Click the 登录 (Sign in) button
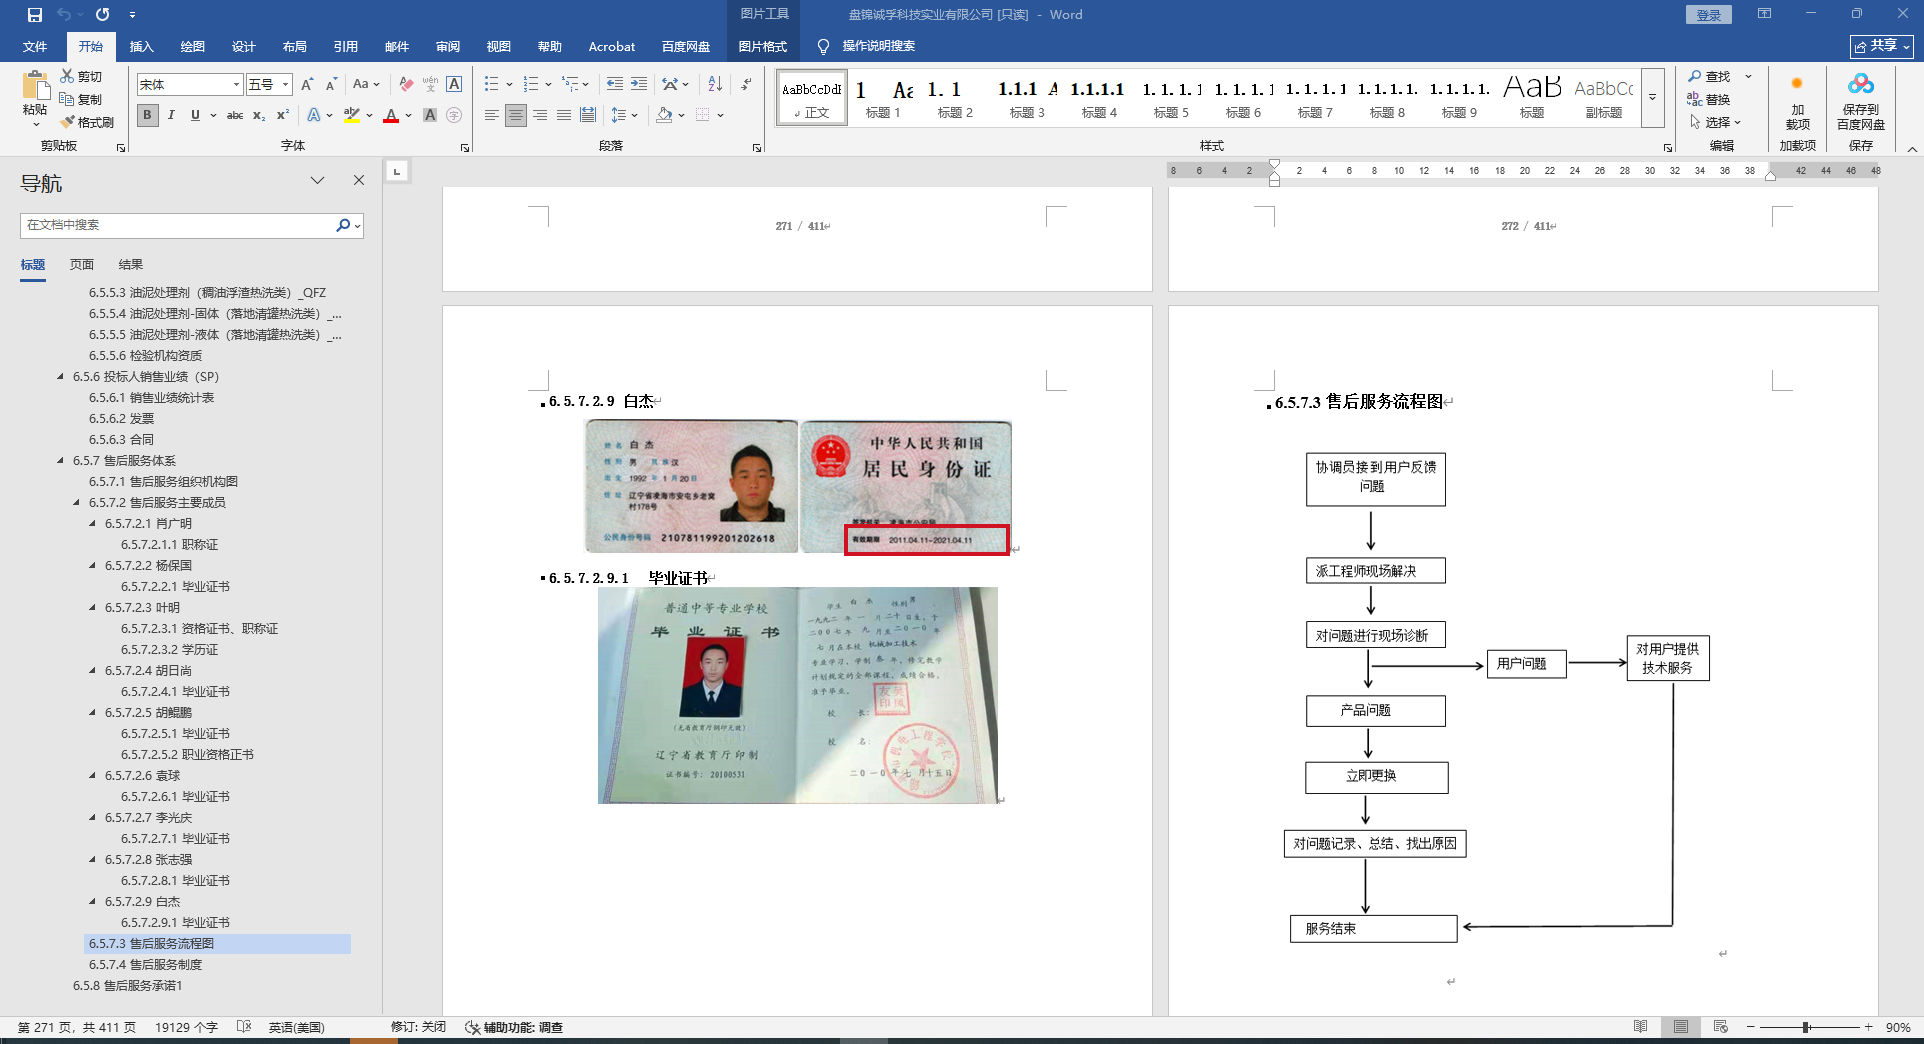Viewport: 1924px width, 1044px height. [1709, 15]
